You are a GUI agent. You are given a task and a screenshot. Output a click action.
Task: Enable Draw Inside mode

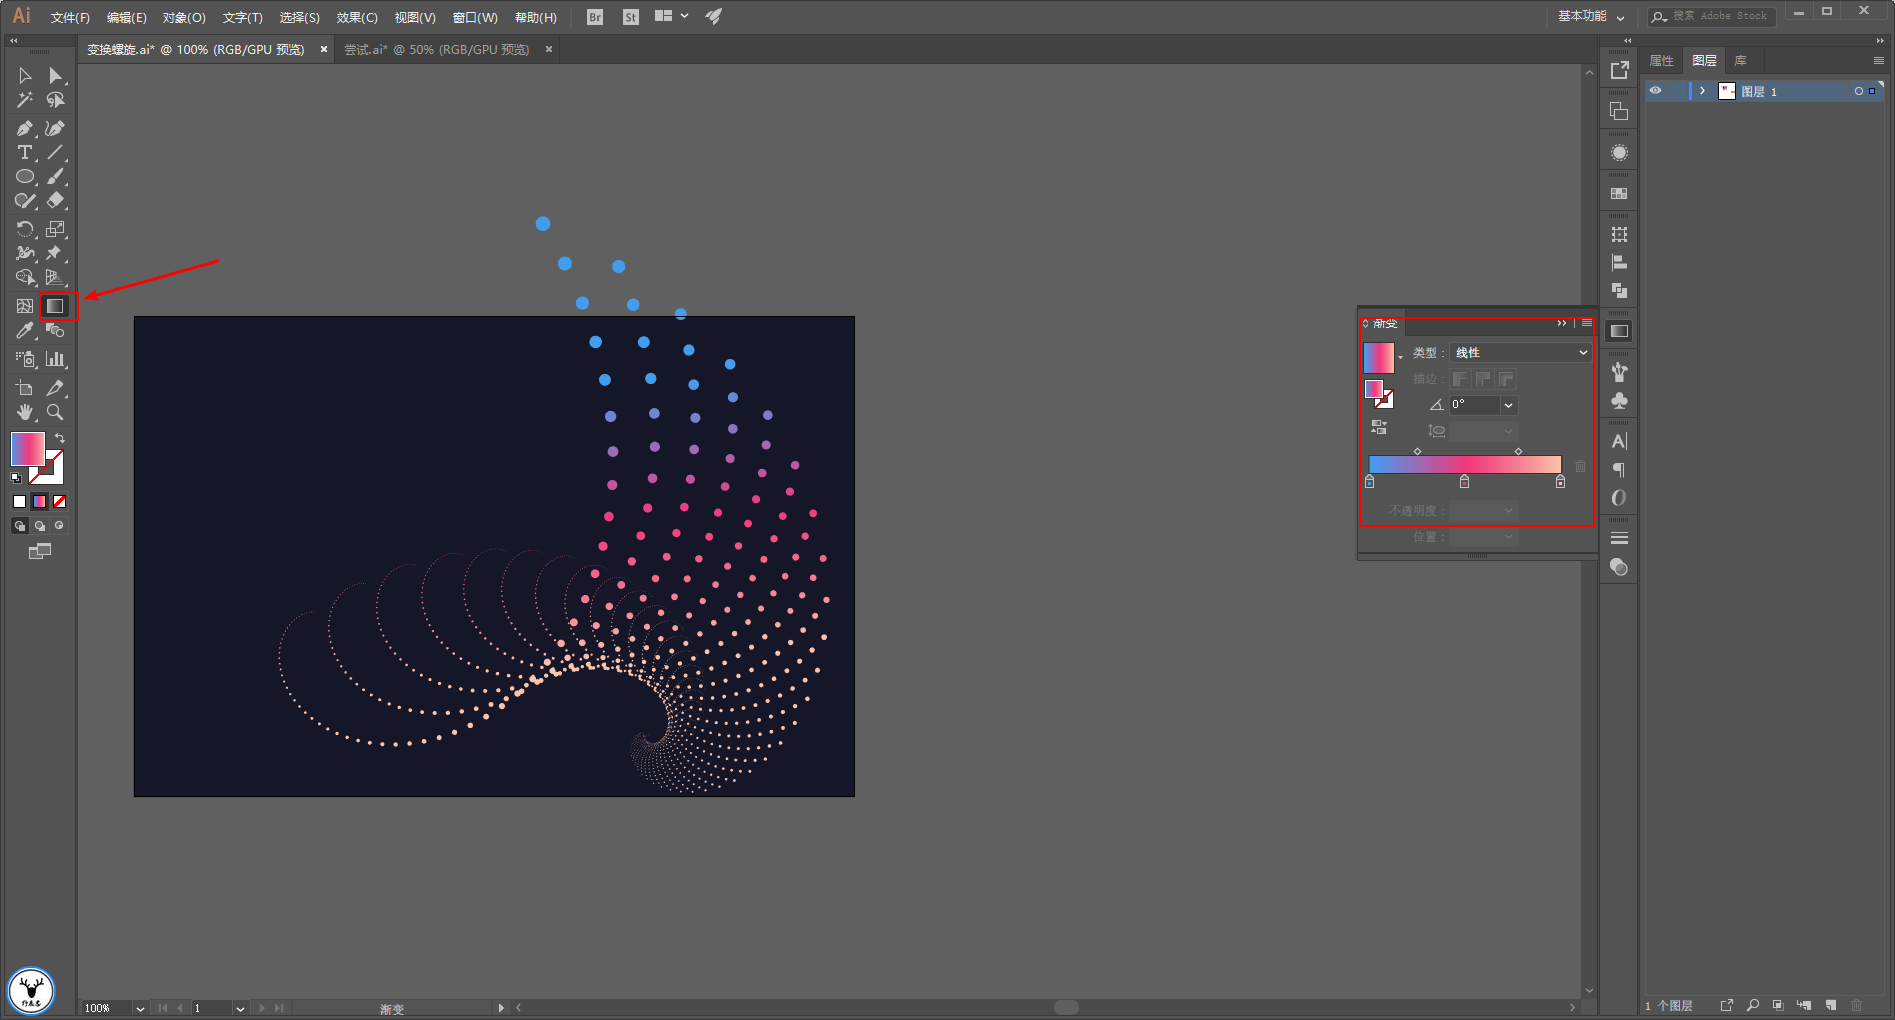pyautogui.click(x=60, y=526)
